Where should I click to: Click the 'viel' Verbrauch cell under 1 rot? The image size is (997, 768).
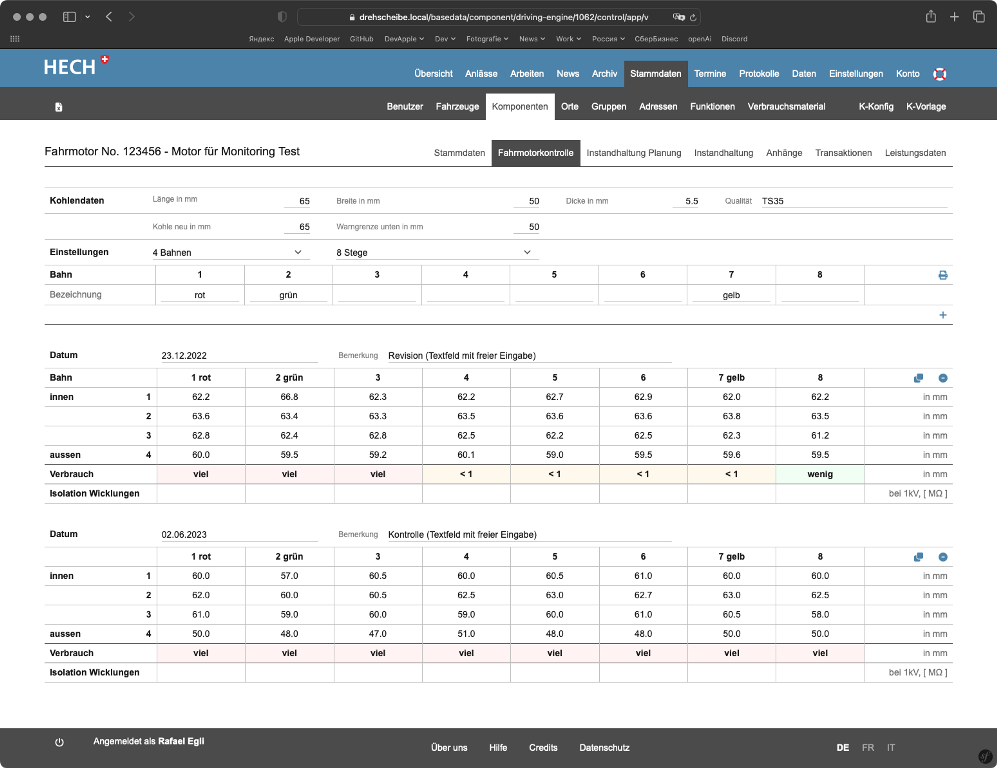(x=201, y=474)
